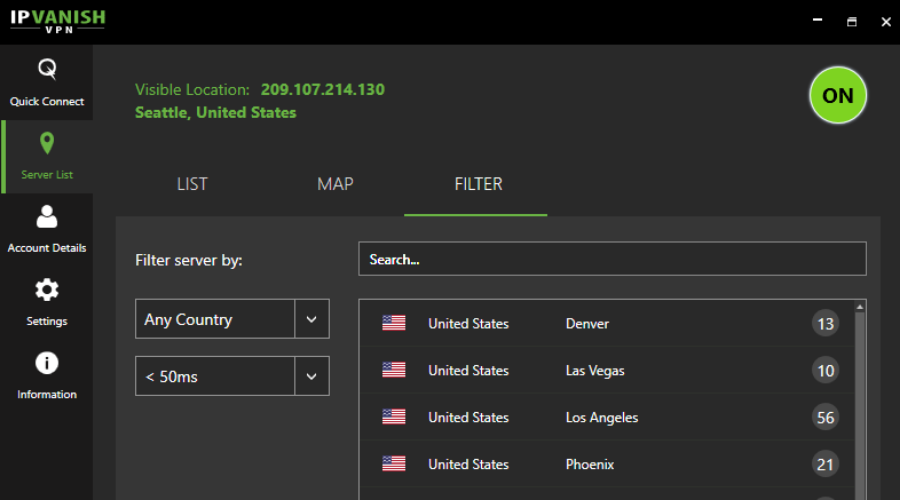Viewport: 900px width, 500px height.
Task: Click the IPVanish VPN logo
Action: click(57, 21)
